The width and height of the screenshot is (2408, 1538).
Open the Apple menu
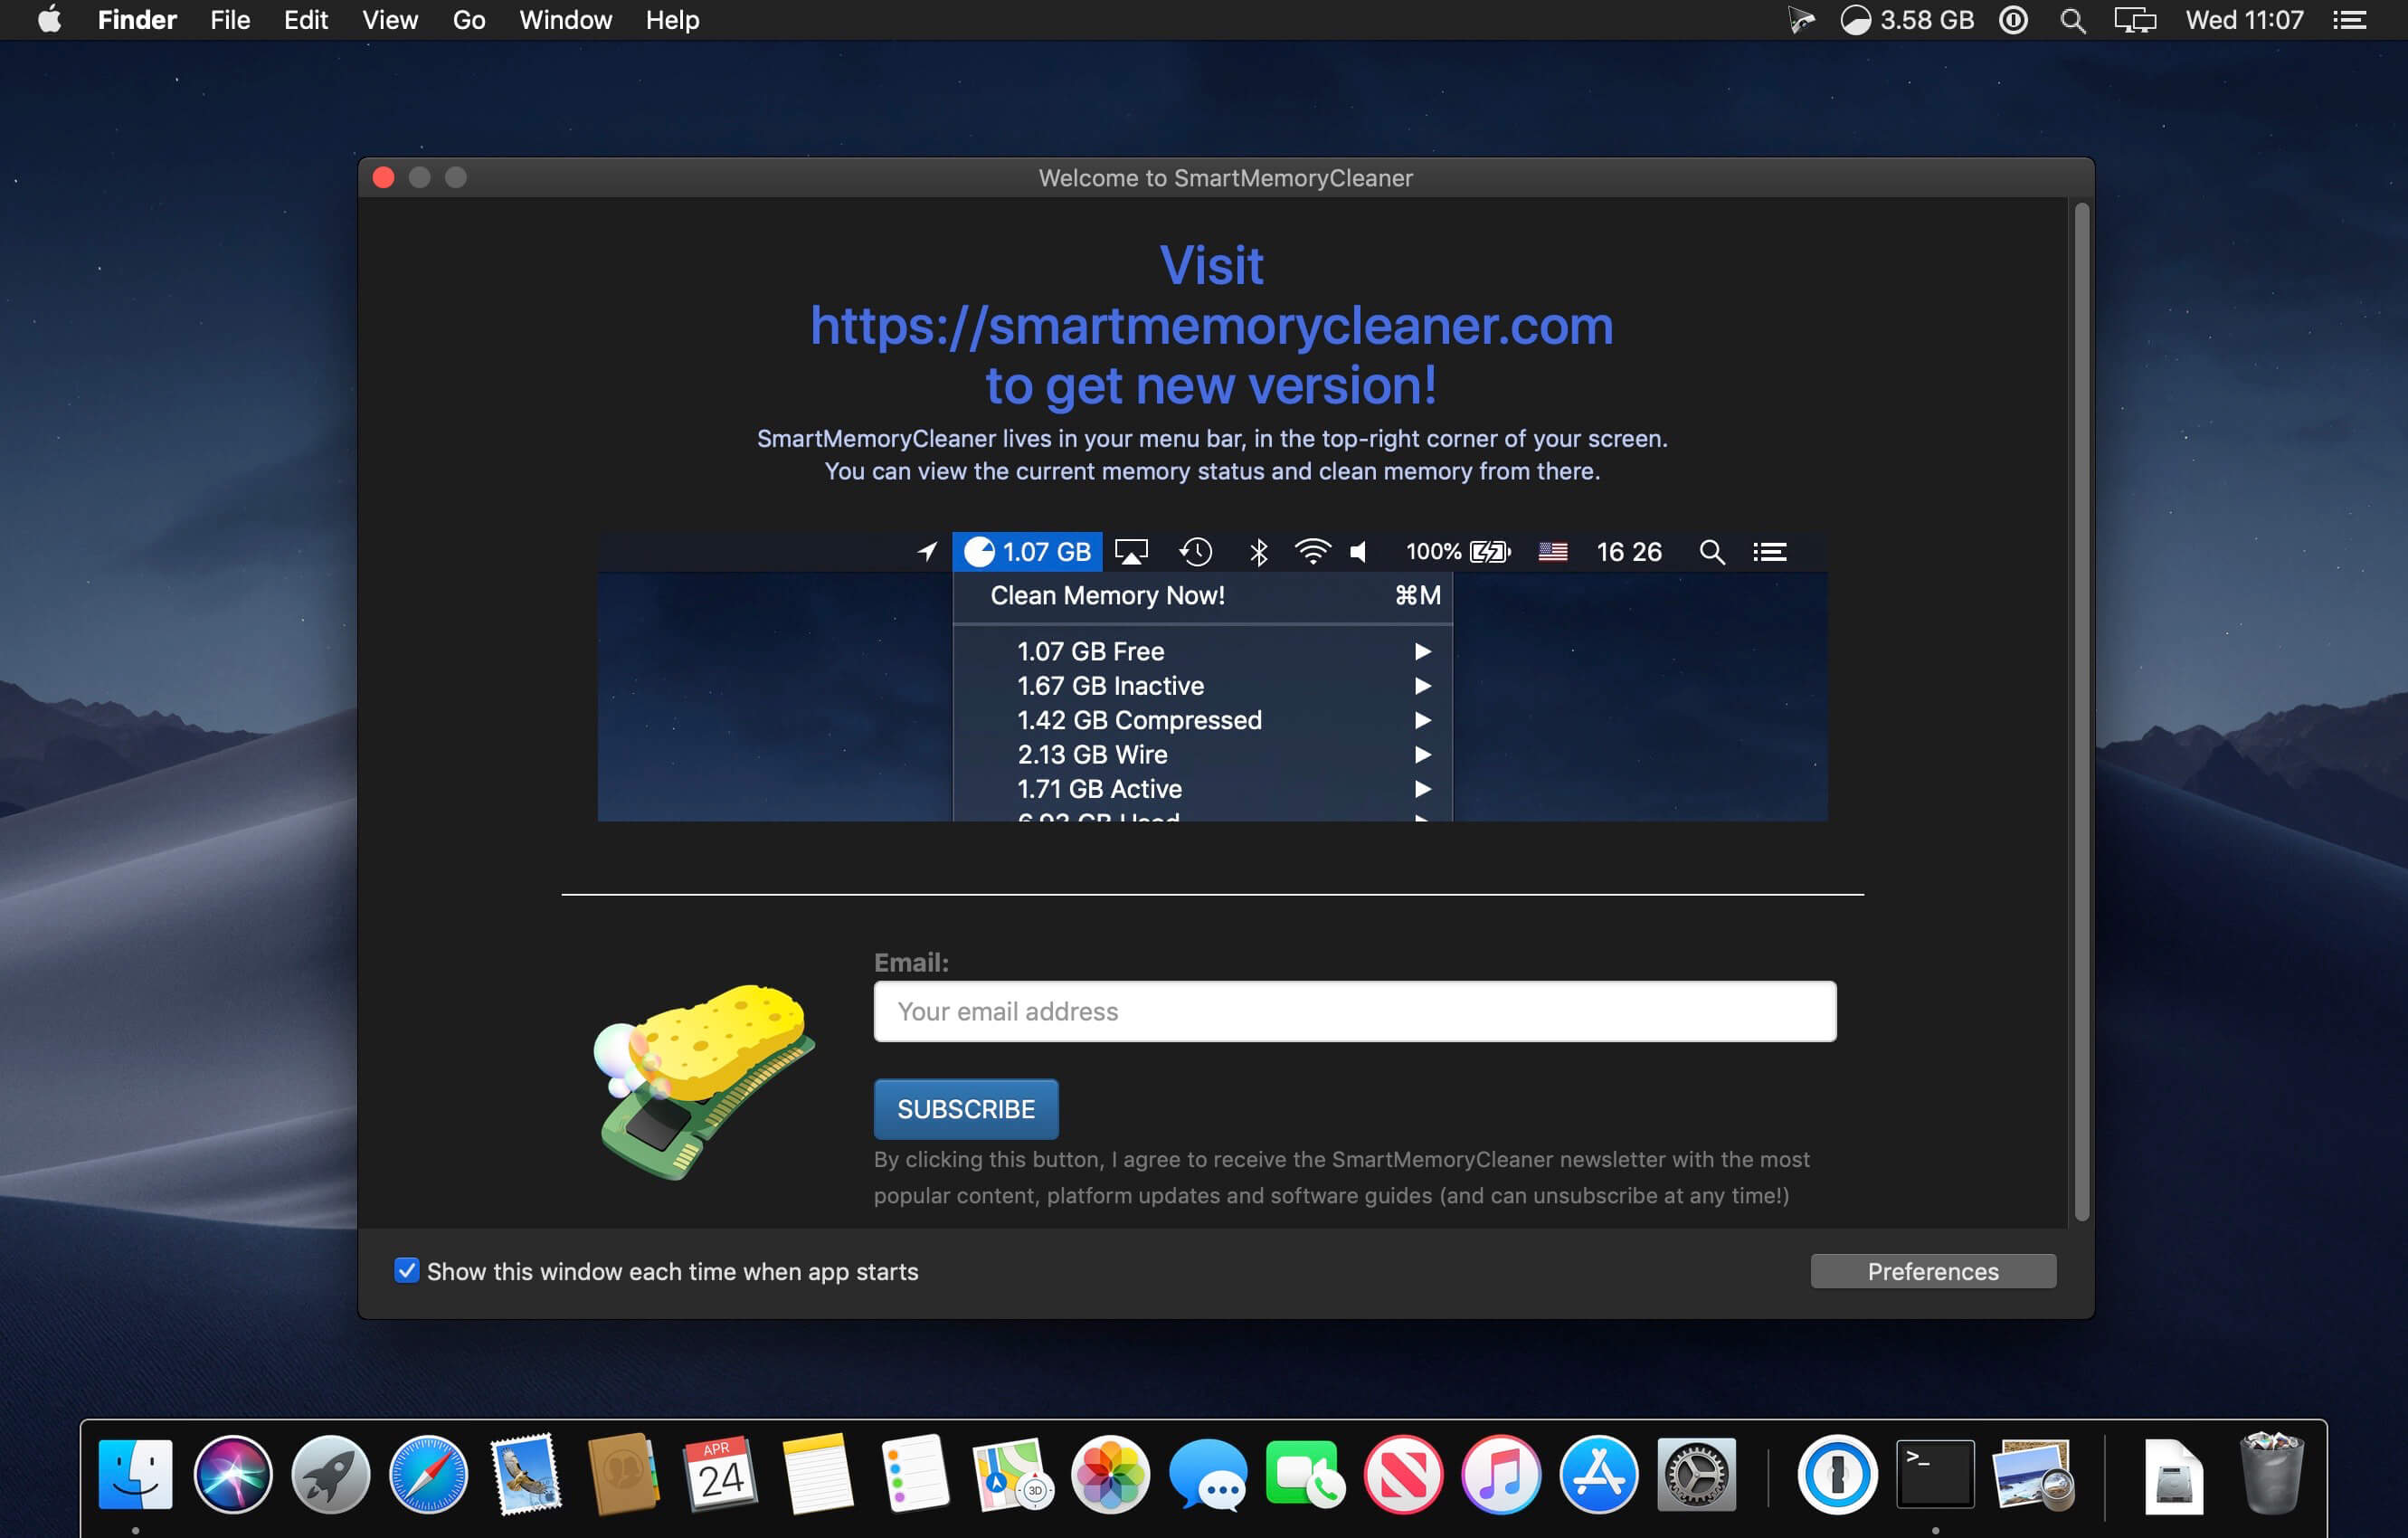[49, 20]
